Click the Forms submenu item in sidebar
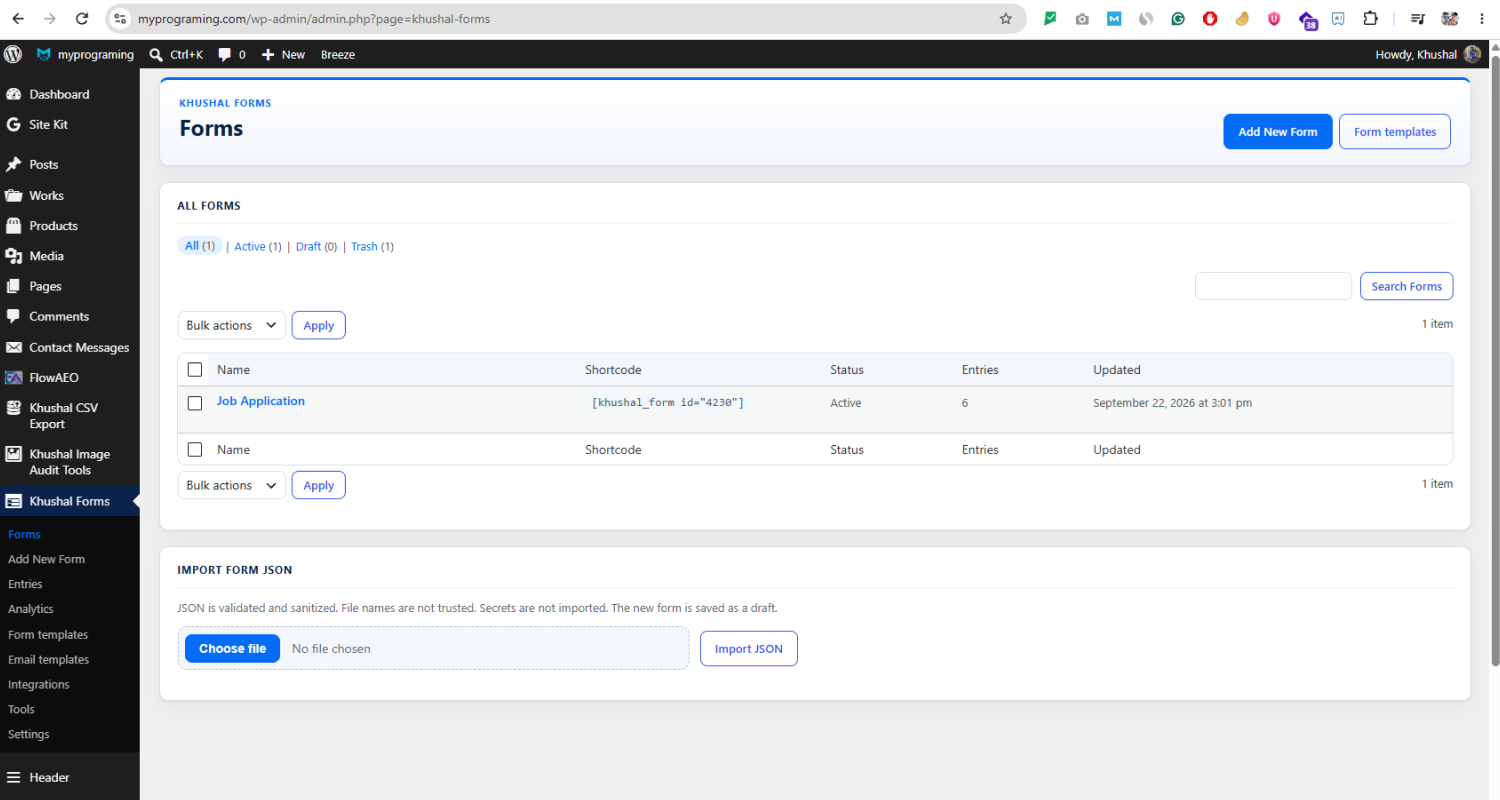The height and width of the screenshot is (800, 1500). tap(24, 534)
